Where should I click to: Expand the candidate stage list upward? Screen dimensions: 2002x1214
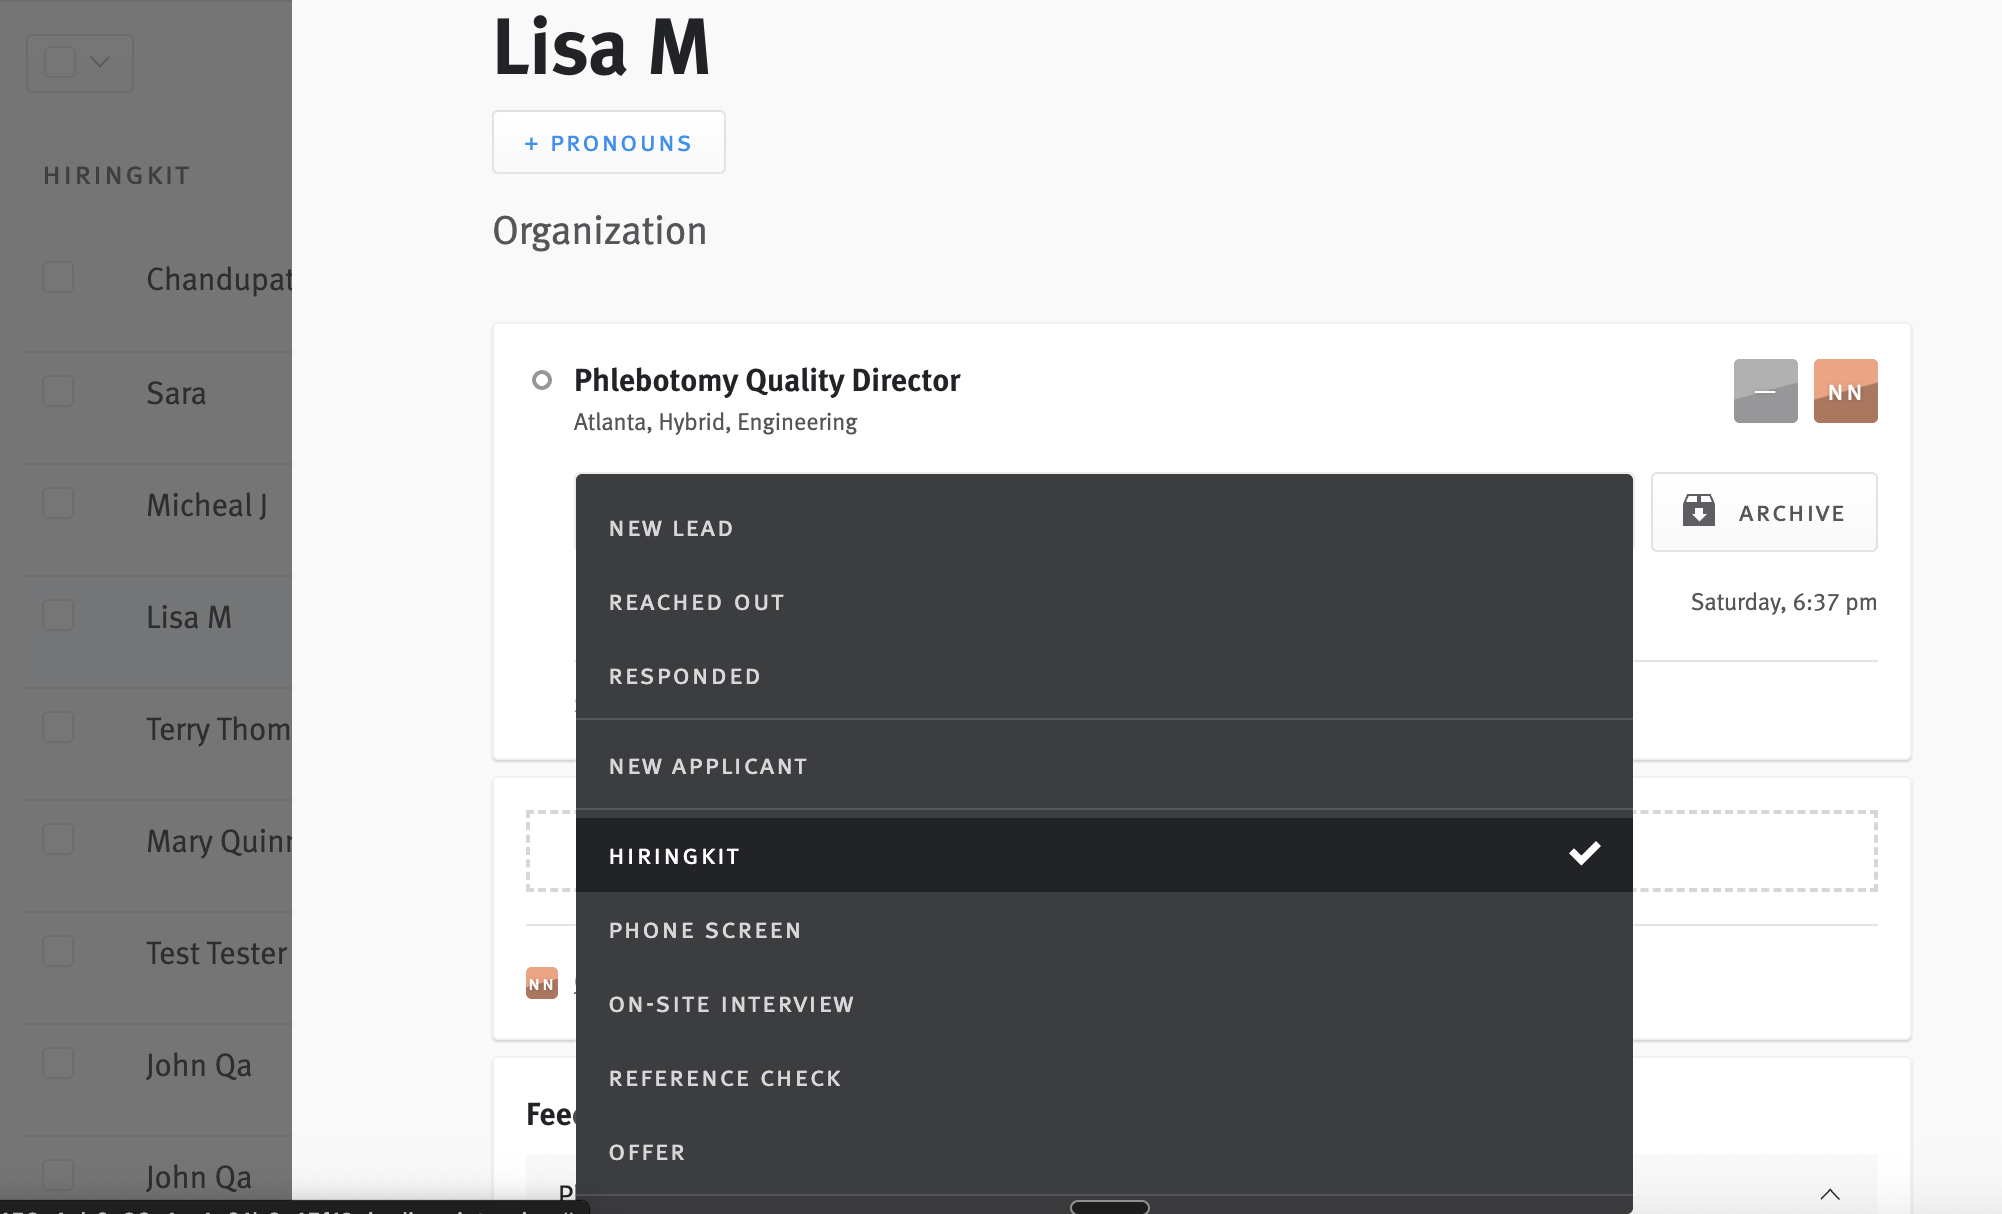1108,1206
